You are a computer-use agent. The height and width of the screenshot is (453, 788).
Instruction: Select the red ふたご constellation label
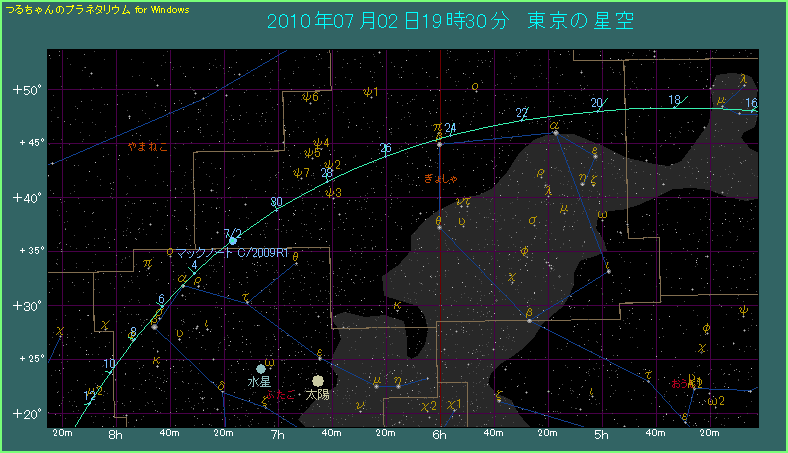click(279, 397)
